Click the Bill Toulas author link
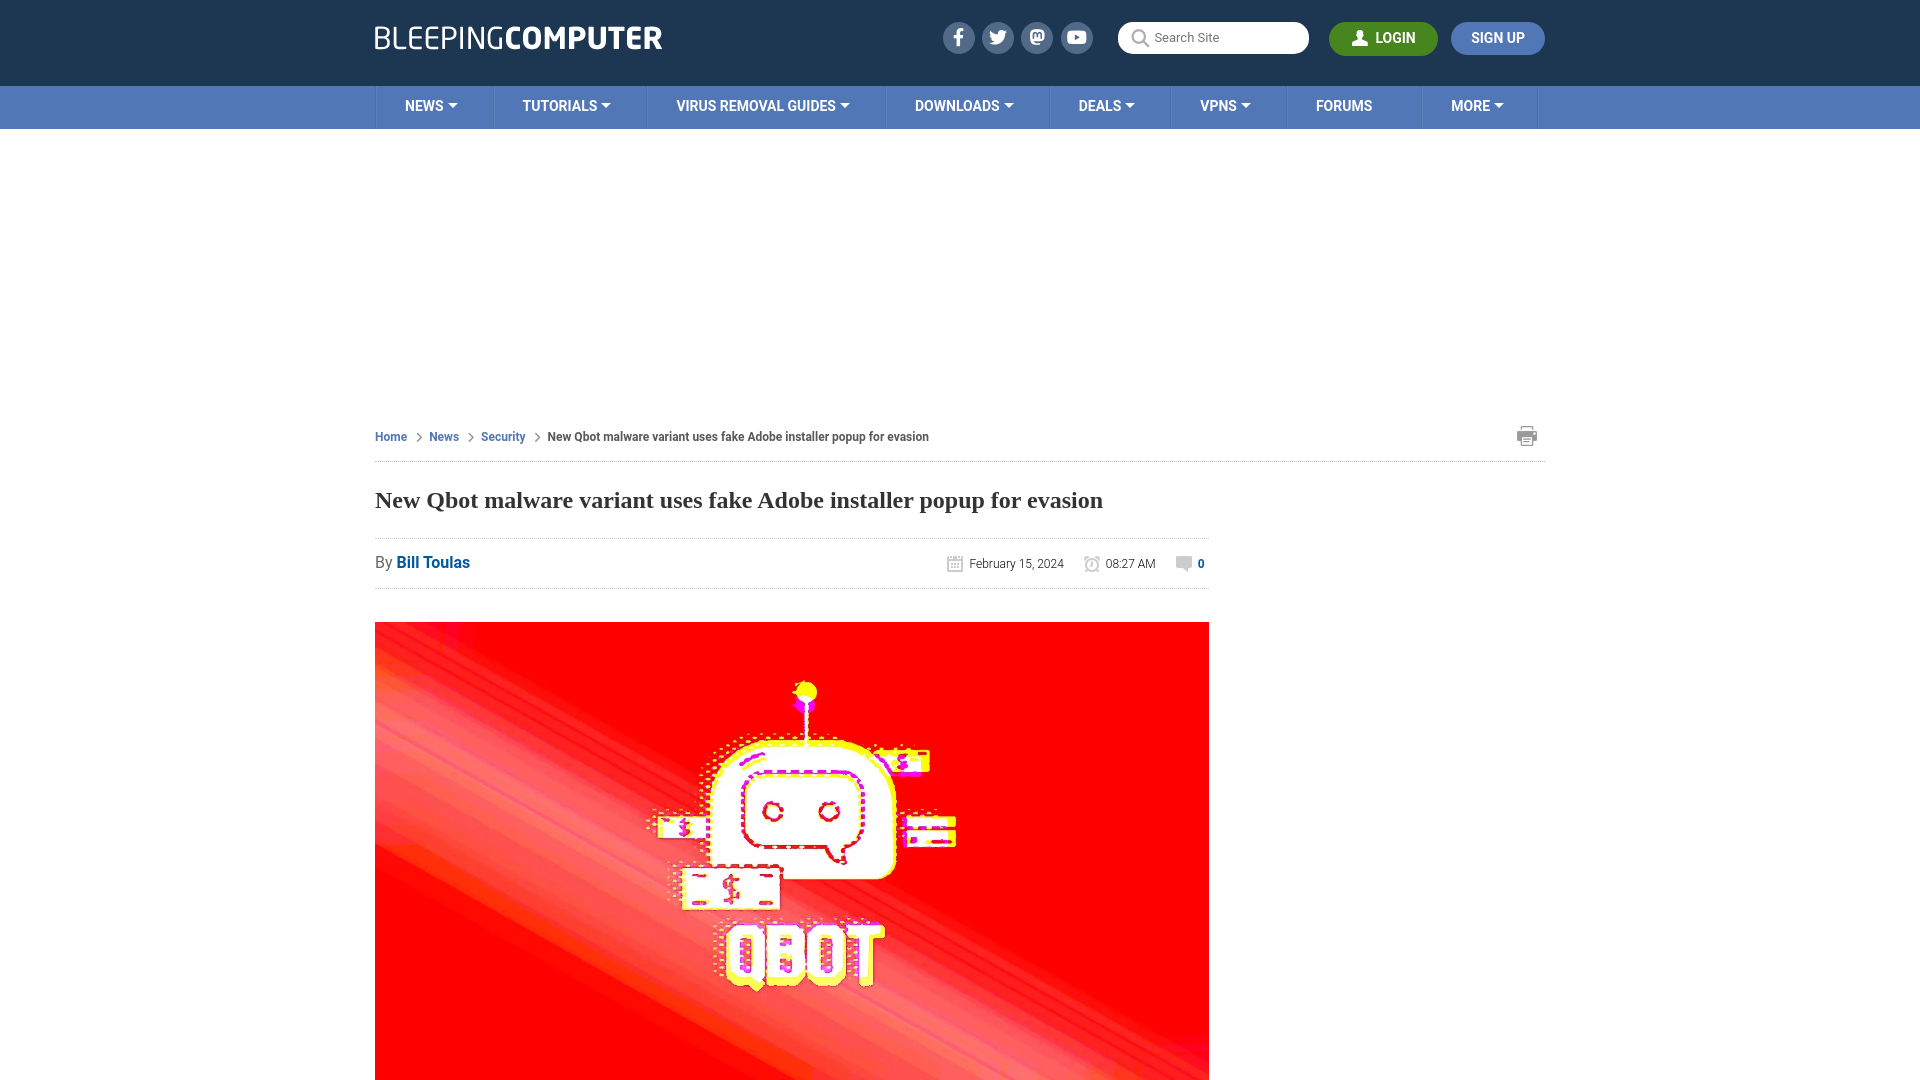This screenshot has width=1920, height=1080. point(433,562)
